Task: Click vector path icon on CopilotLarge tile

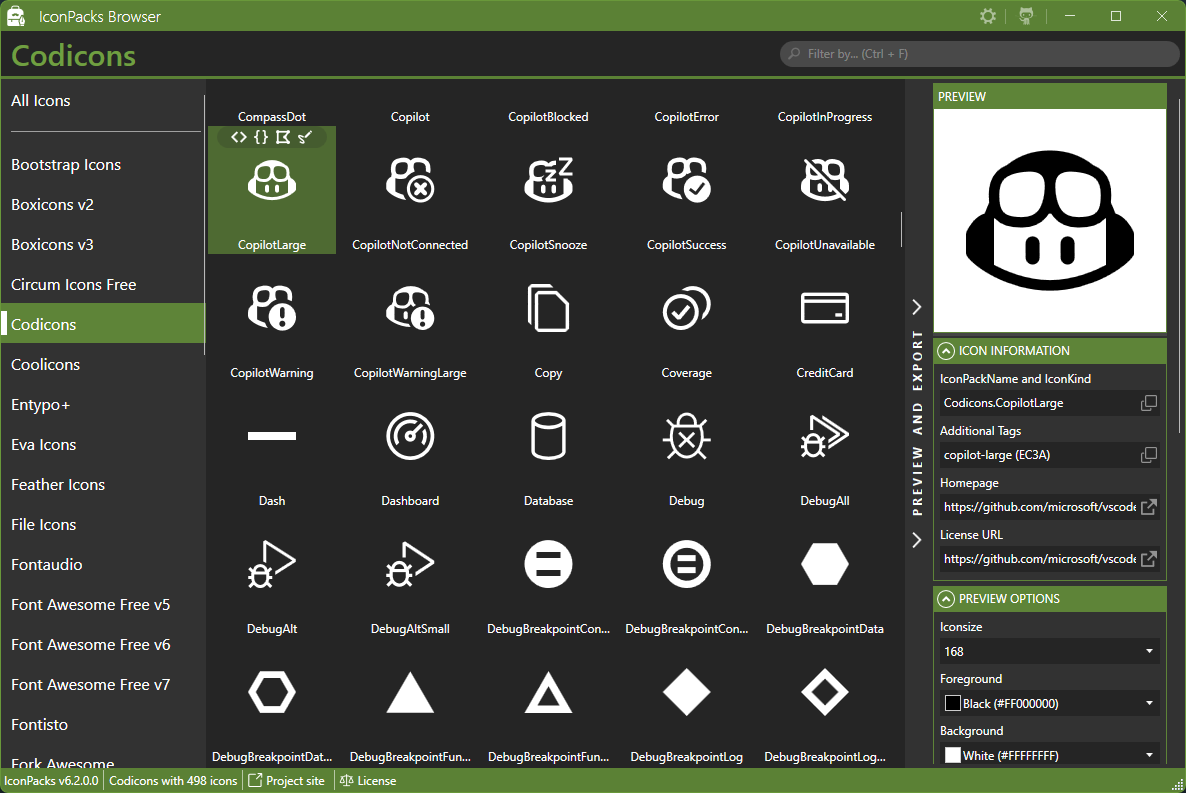Action: point(283,137)
